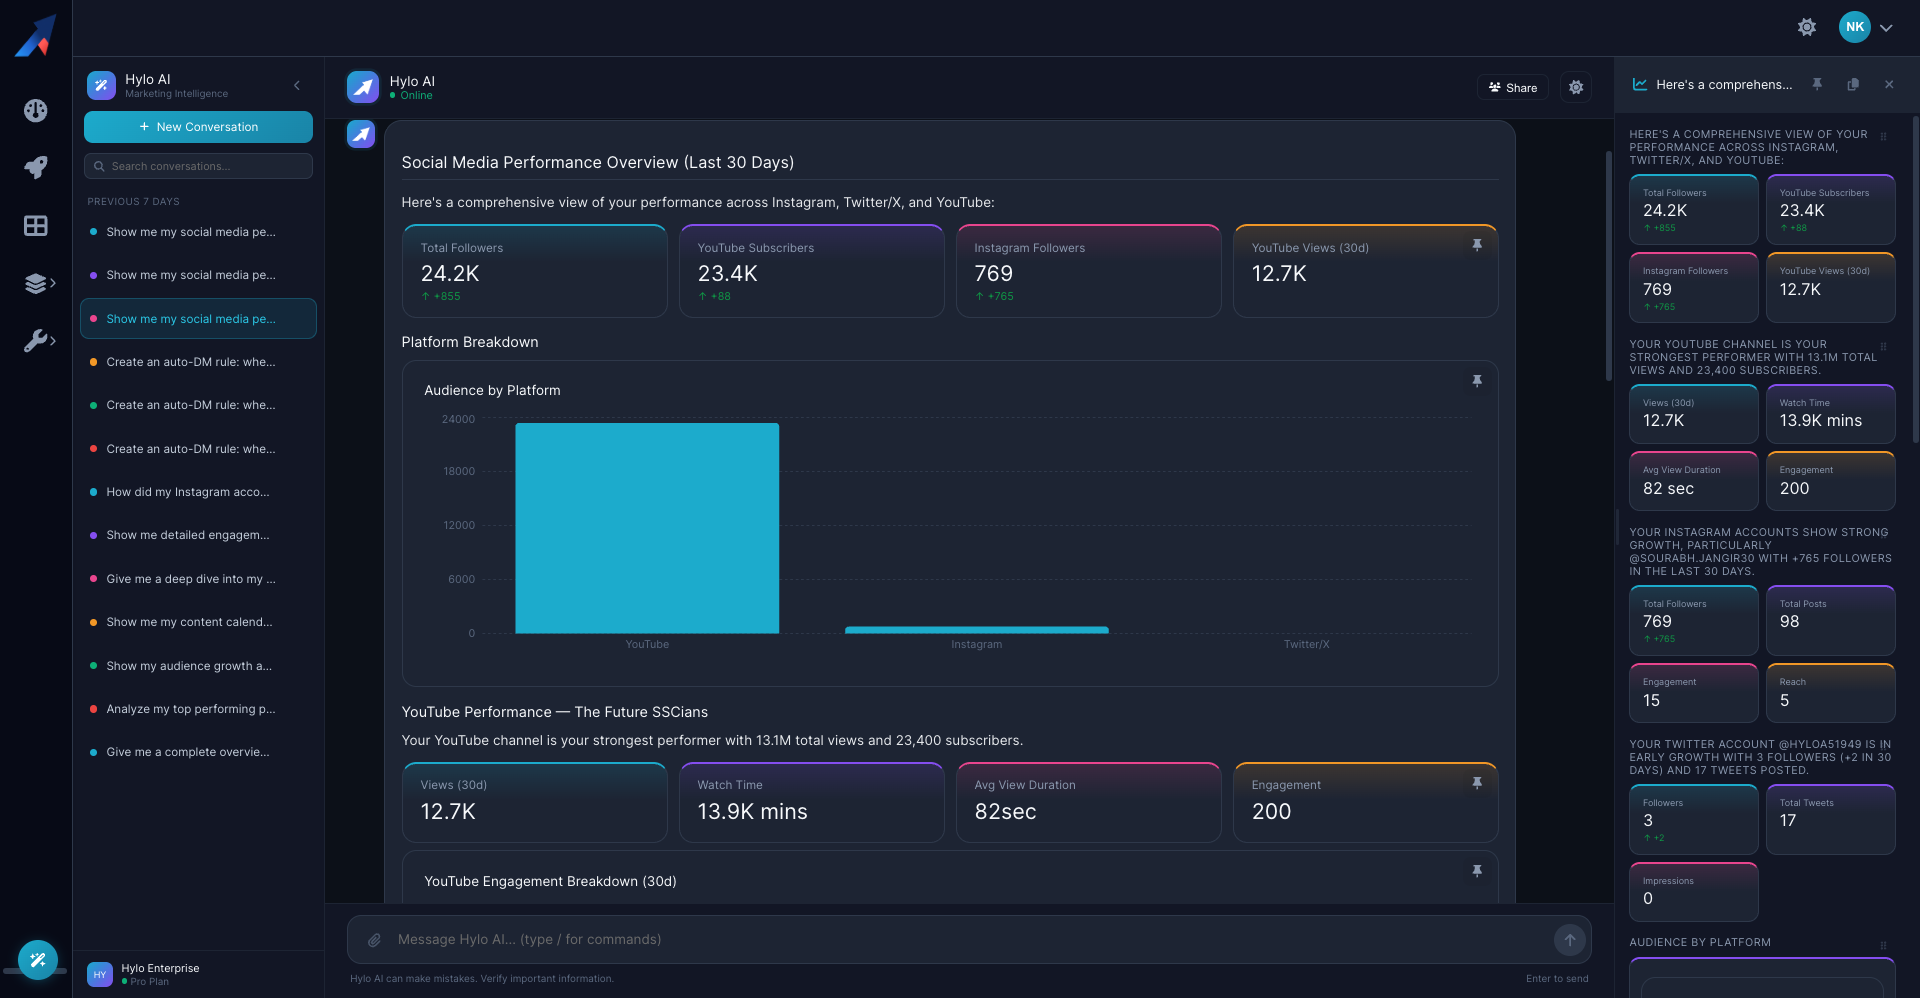The width and height of the screenshot is (1920, 998).
Task: Select the Avg View Duration 82sec card in chat
Action: [1089, 802]
